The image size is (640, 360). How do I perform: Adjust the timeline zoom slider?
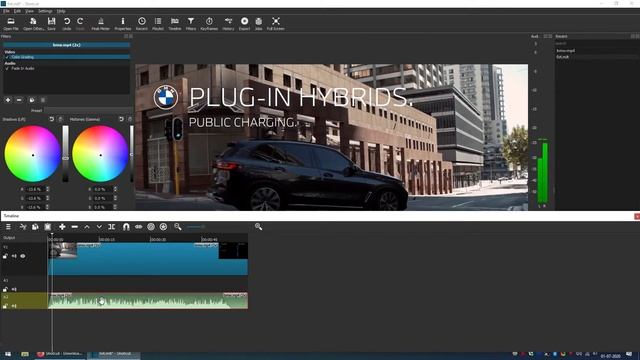(196, 227)
